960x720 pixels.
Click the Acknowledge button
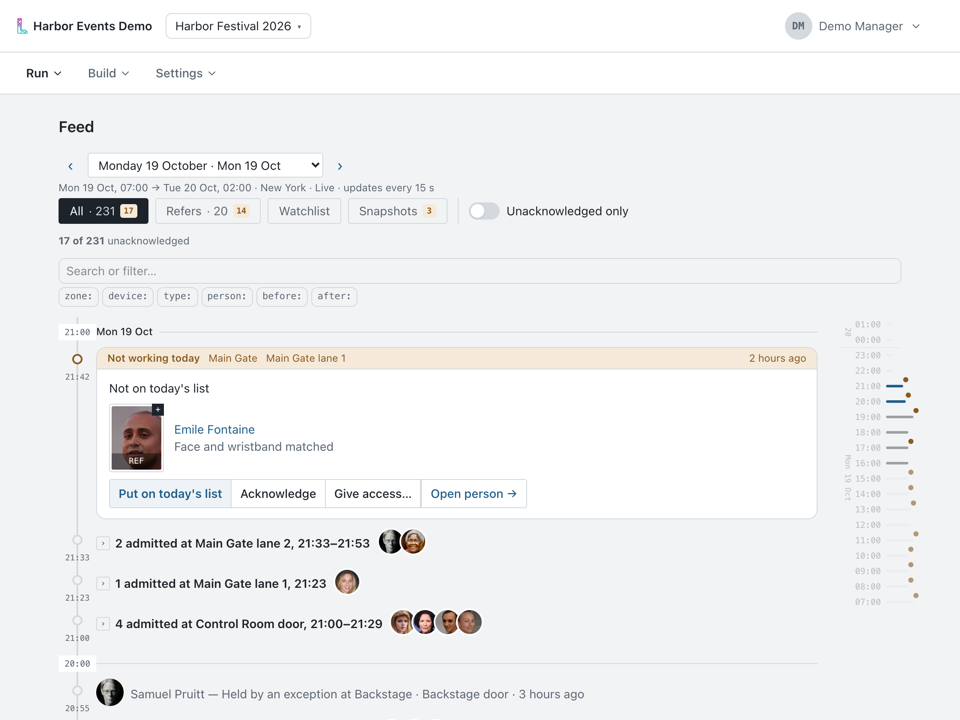(278, 493)
